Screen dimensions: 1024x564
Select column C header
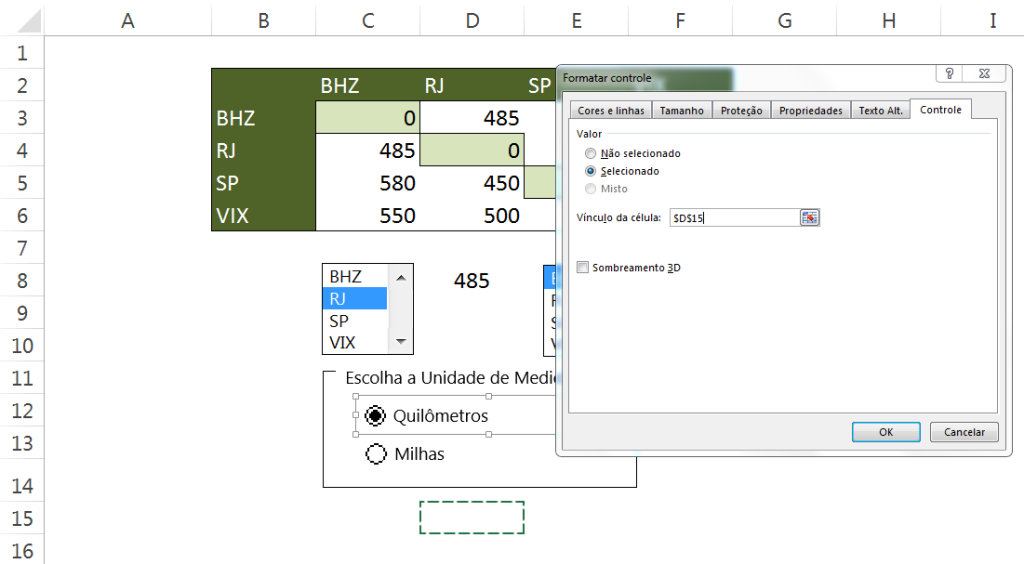coord(368,20)
